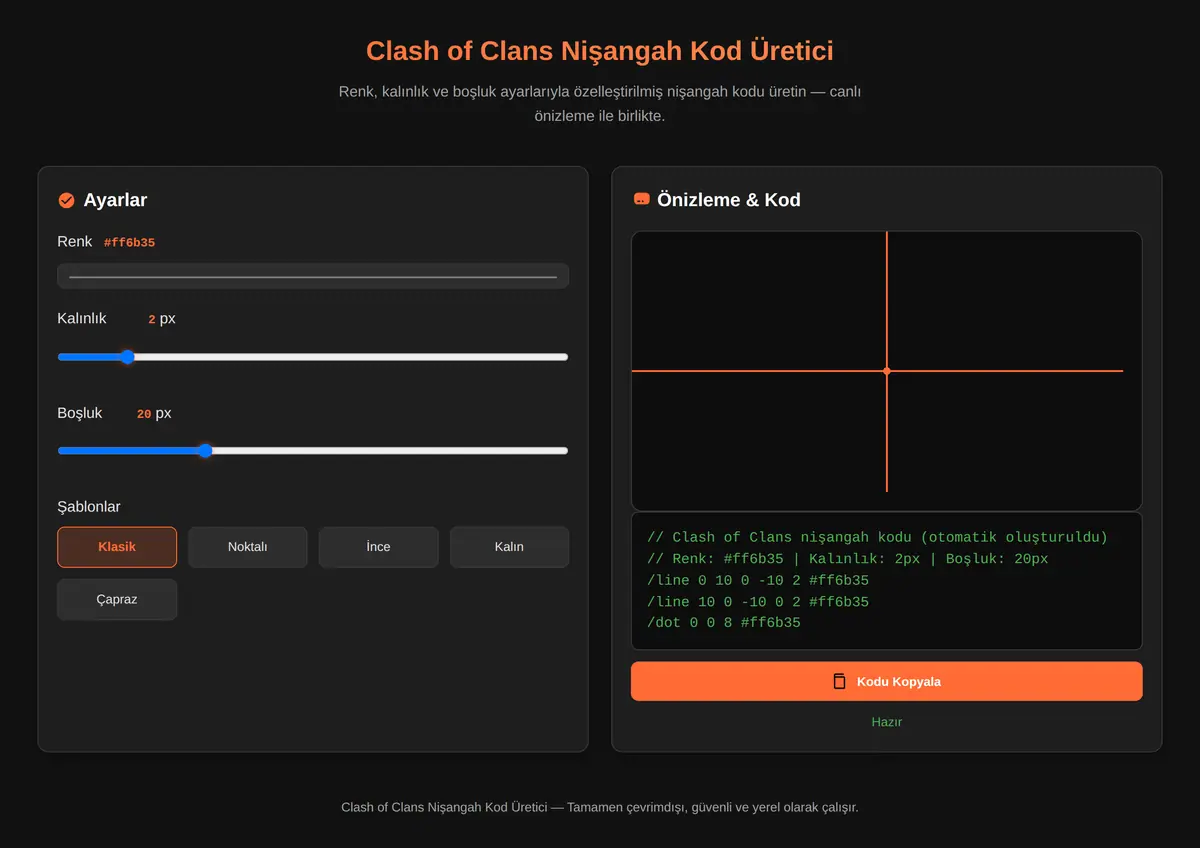Click the clipboard icon on Kodu Kopyala
The width and height of the screenshot is (1200, 848).
tap(840, 681)
